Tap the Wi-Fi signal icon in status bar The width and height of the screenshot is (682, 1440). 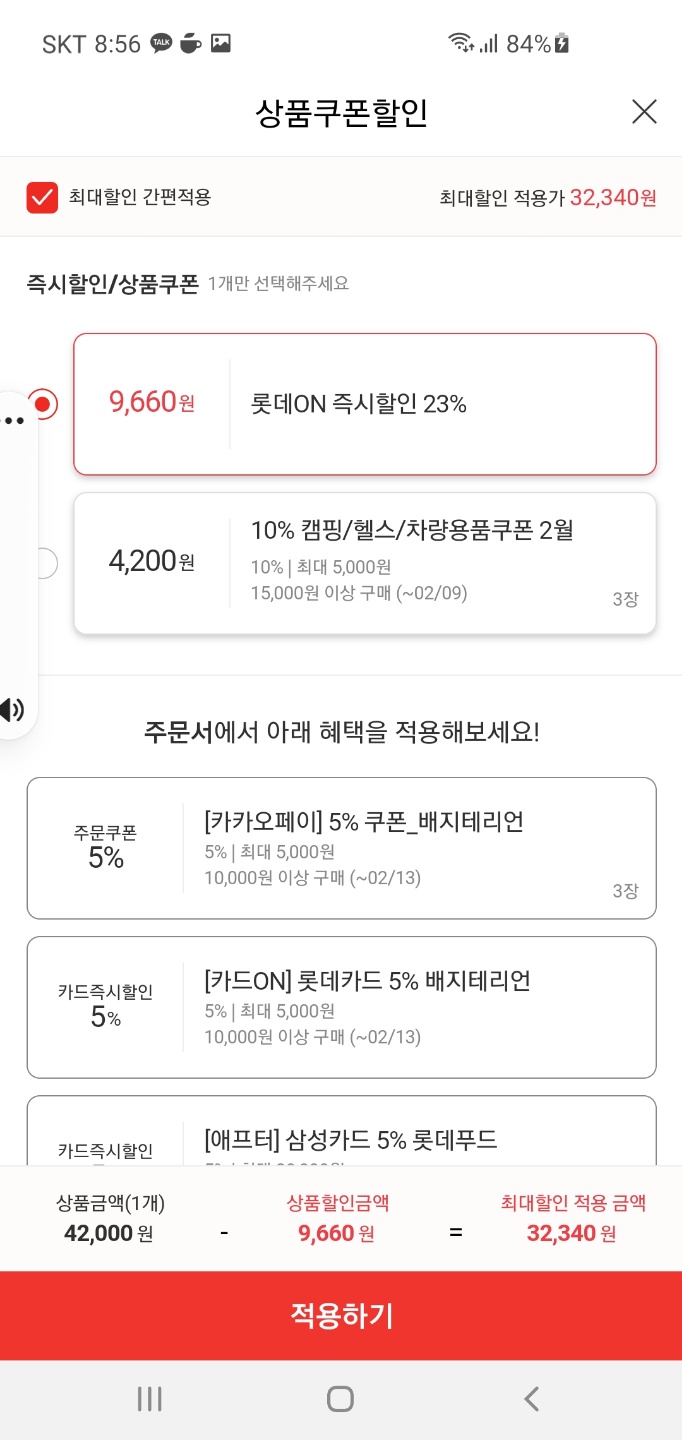[x=461, y=43]
